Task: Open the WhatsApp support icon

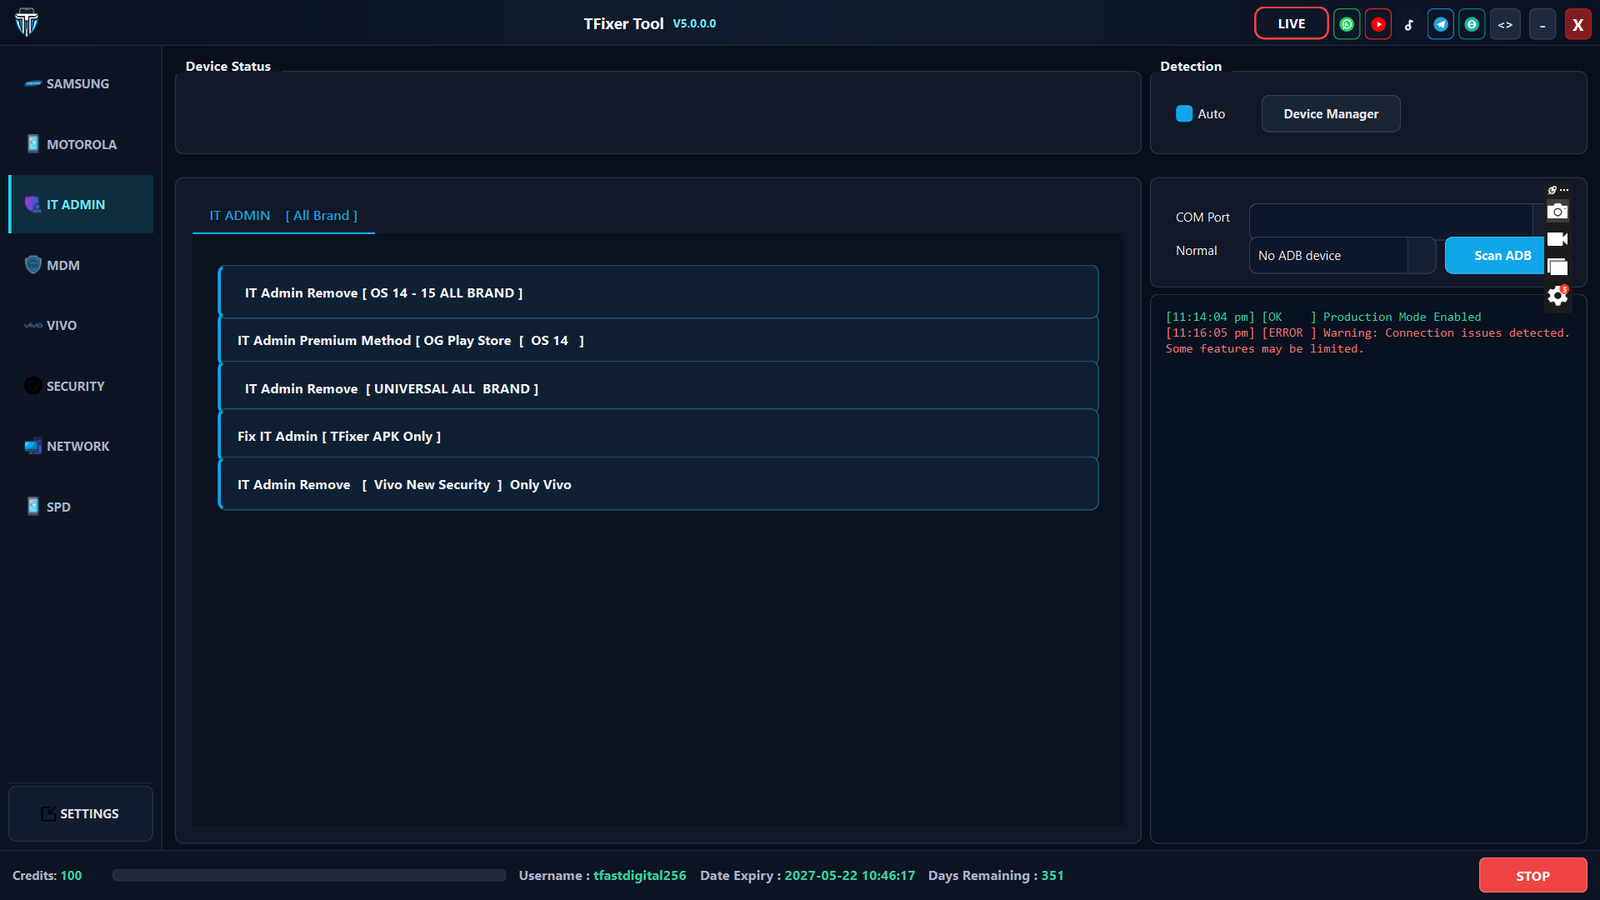Action: pos(1347,24)
